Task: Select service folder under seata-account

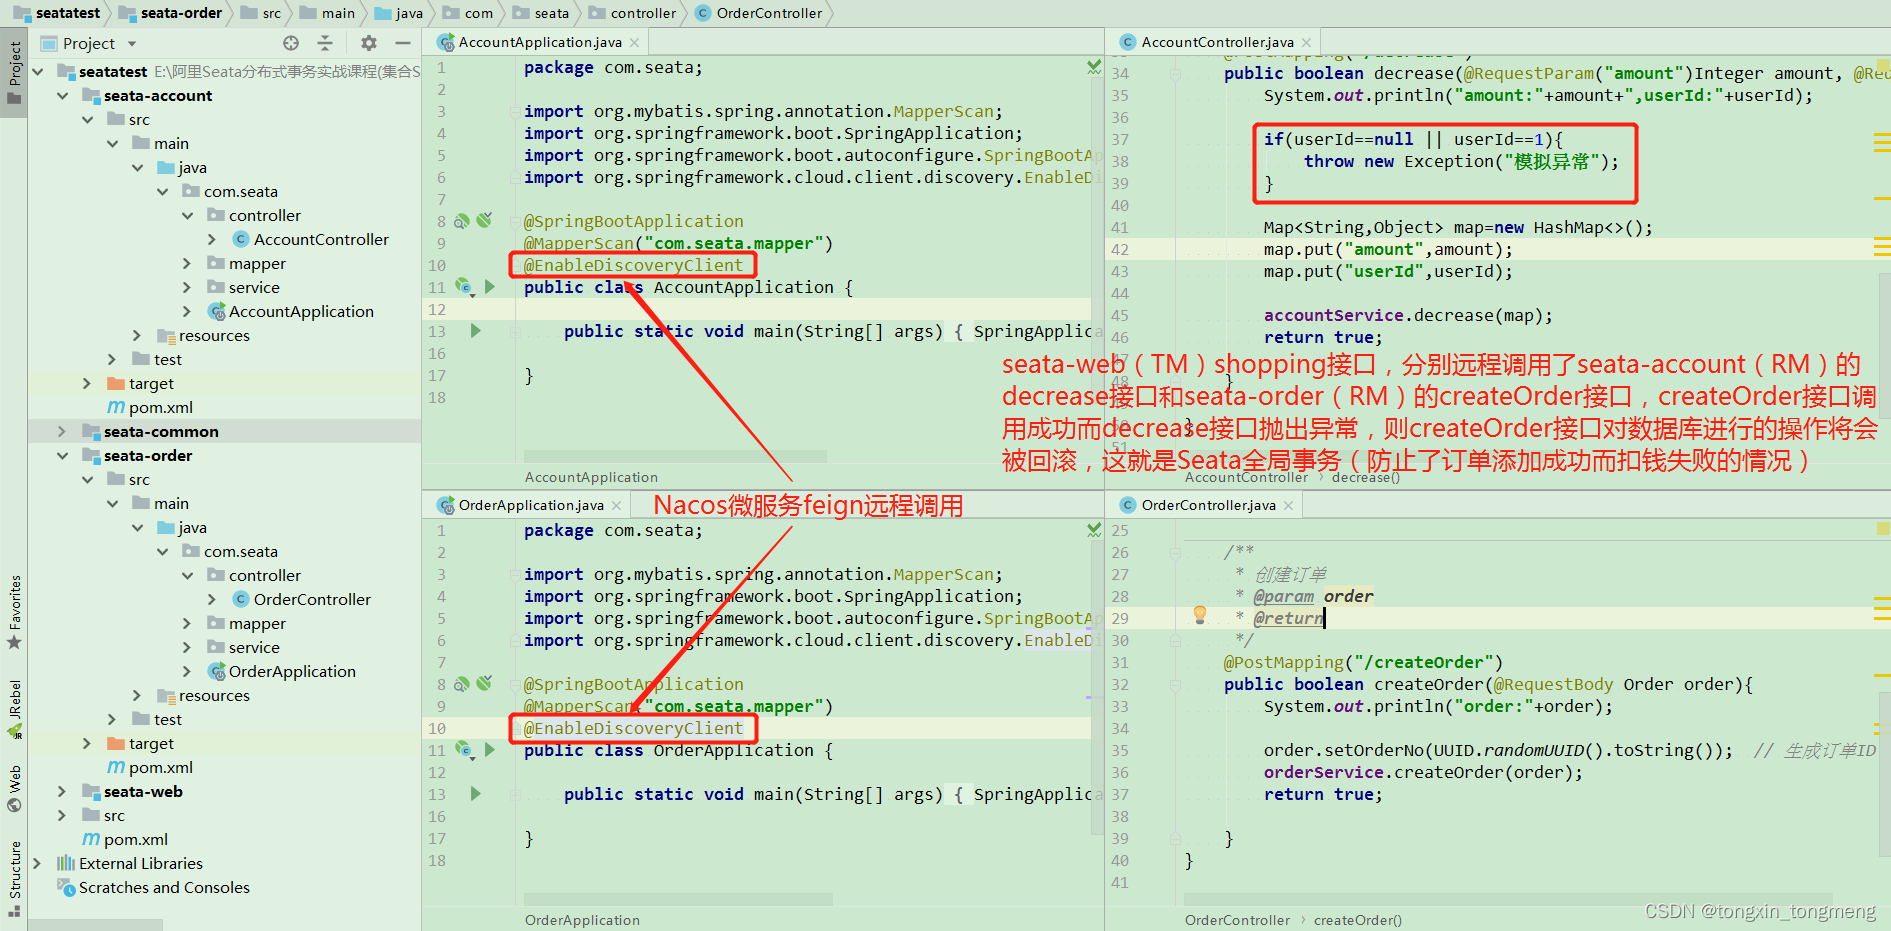Action: click(254, 288)
